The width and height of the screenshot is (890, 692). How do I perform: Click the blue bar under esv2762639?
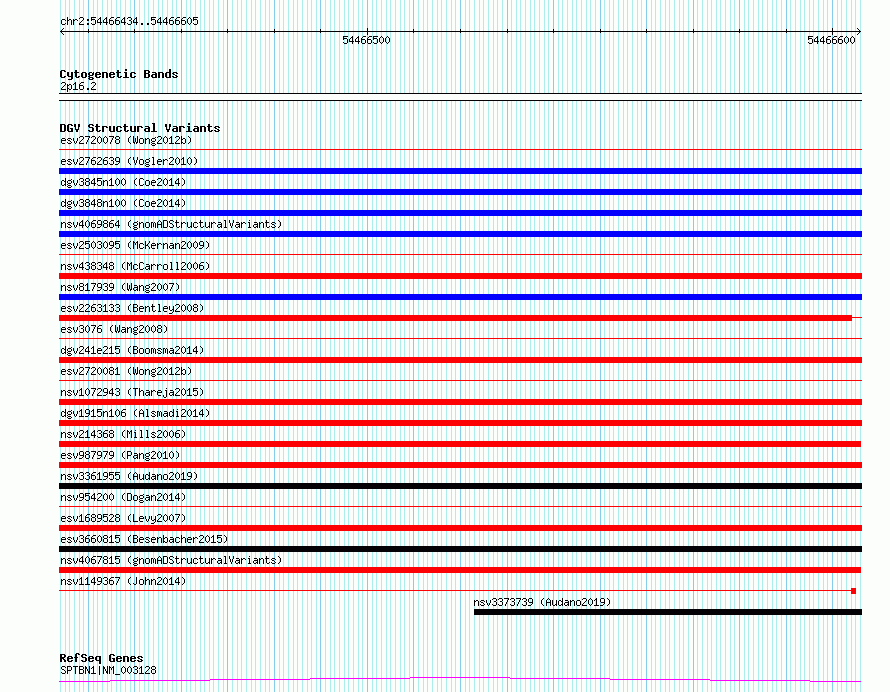tap(460, 171)
